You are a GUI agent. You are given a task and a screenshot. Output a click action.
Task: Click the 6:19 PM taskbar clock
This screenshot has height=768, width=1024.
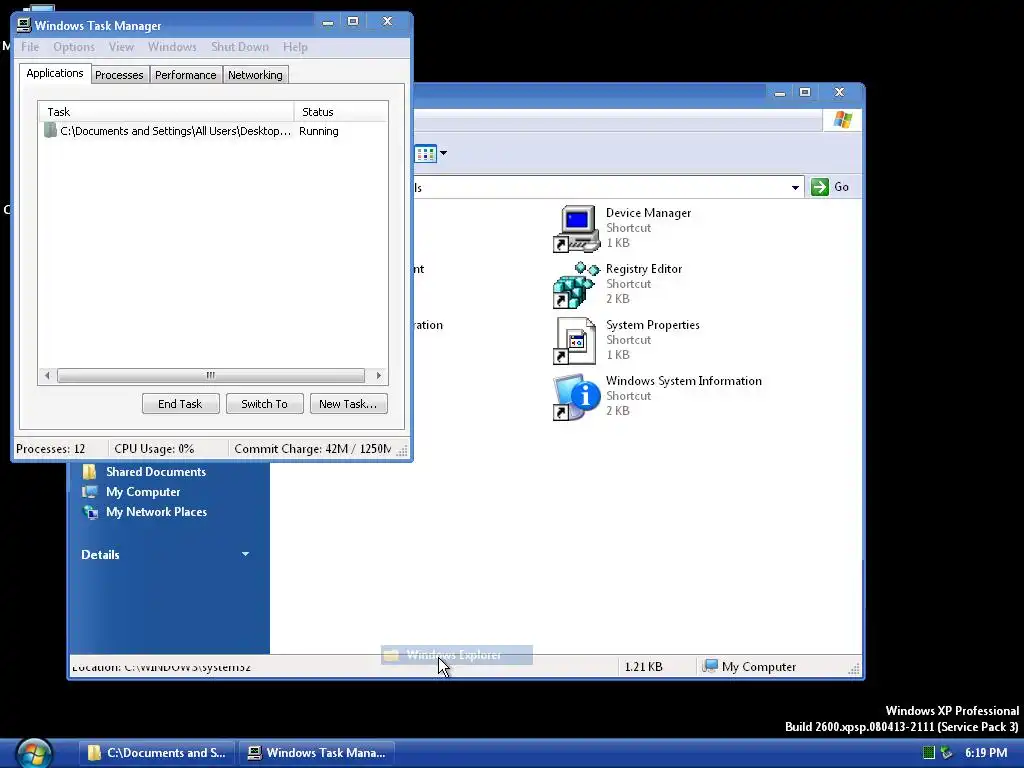tap(986, 753)
